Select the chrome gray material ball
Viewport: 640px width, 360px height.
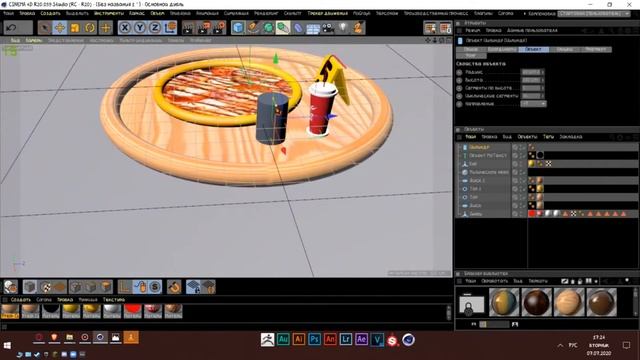[x=112, y=311]
